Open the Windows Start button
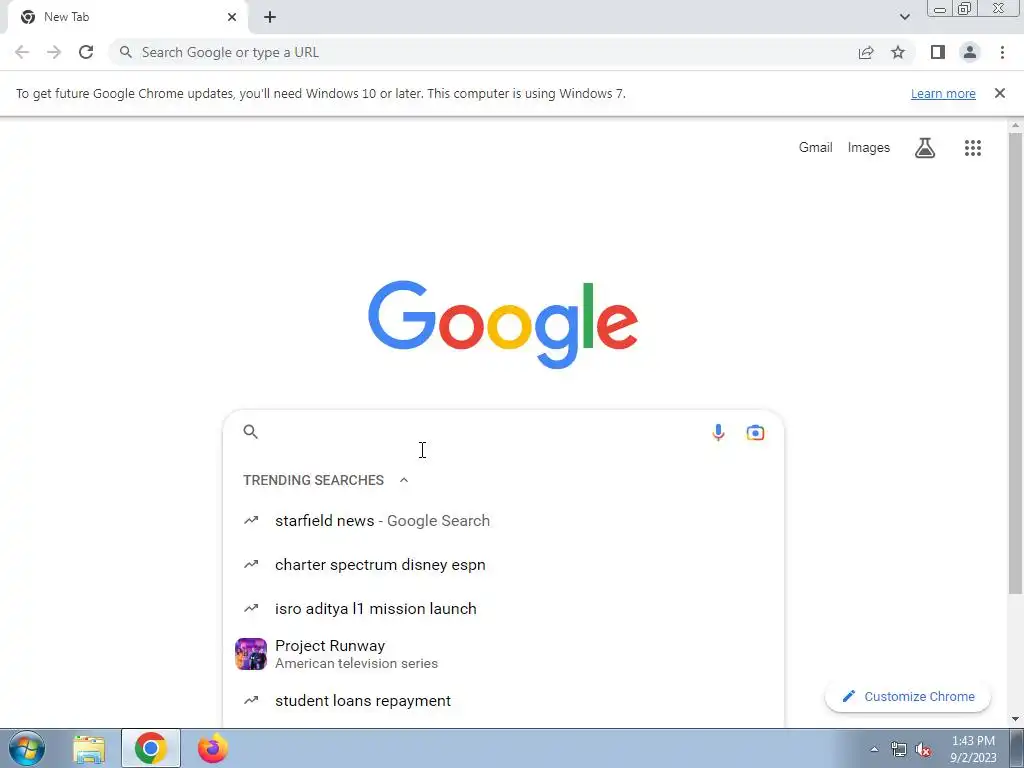Screen dimensions: 1024x768 pos(27,748)
